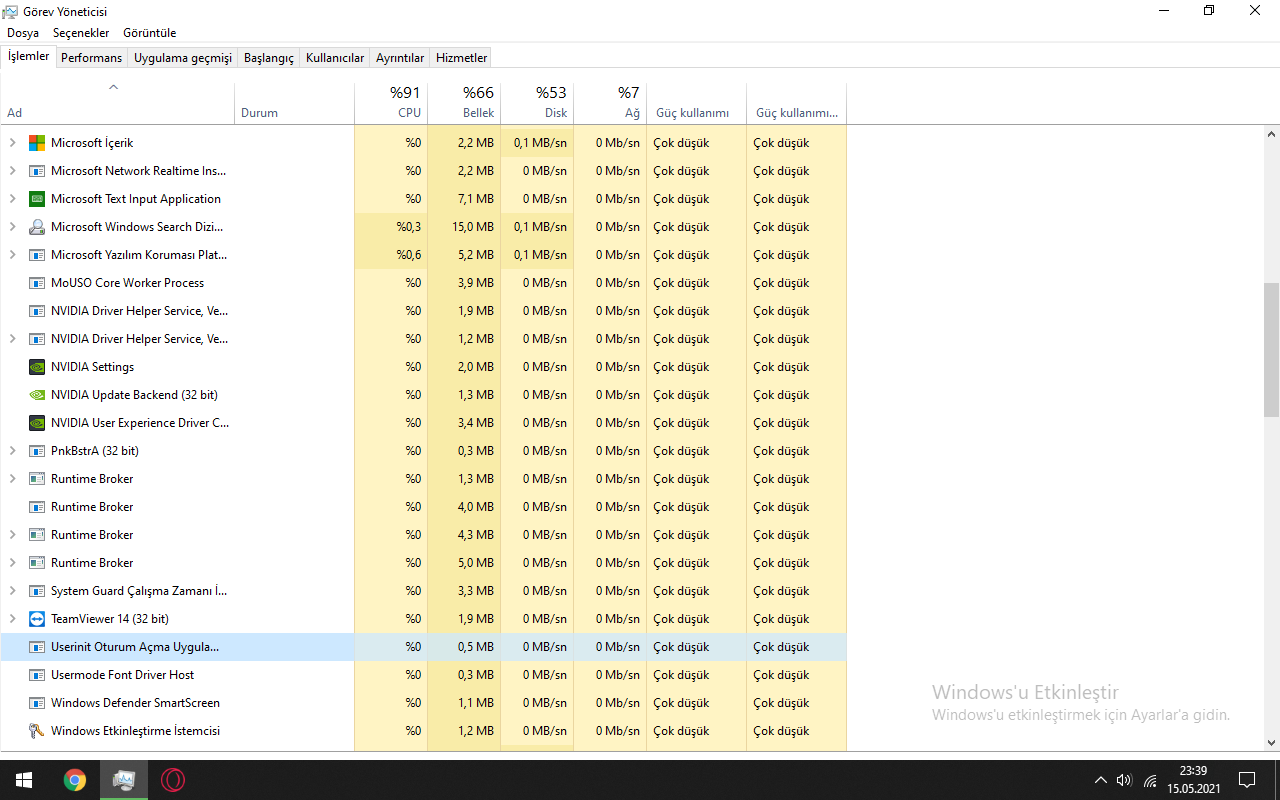The width and height of the screenshot is (1280, 800).
Task: Click the MoUSO Core Worker Process icon
Action: click(x=37, y=283)
